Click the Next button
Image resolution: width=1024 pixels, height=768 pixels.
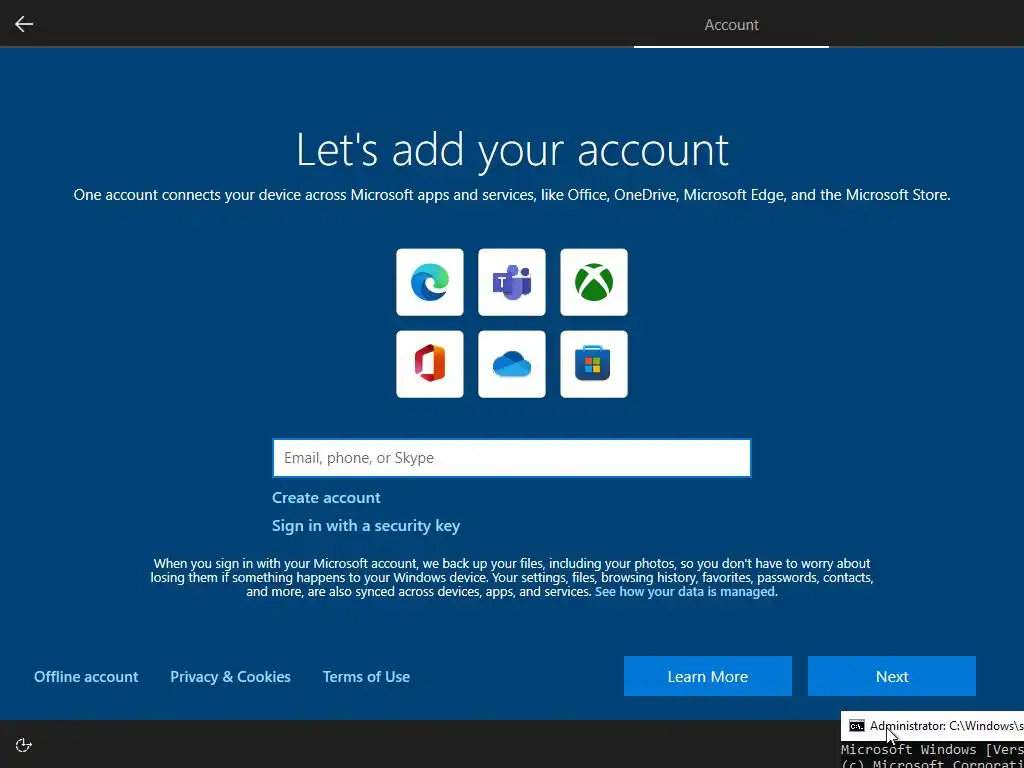click(892, 677)
